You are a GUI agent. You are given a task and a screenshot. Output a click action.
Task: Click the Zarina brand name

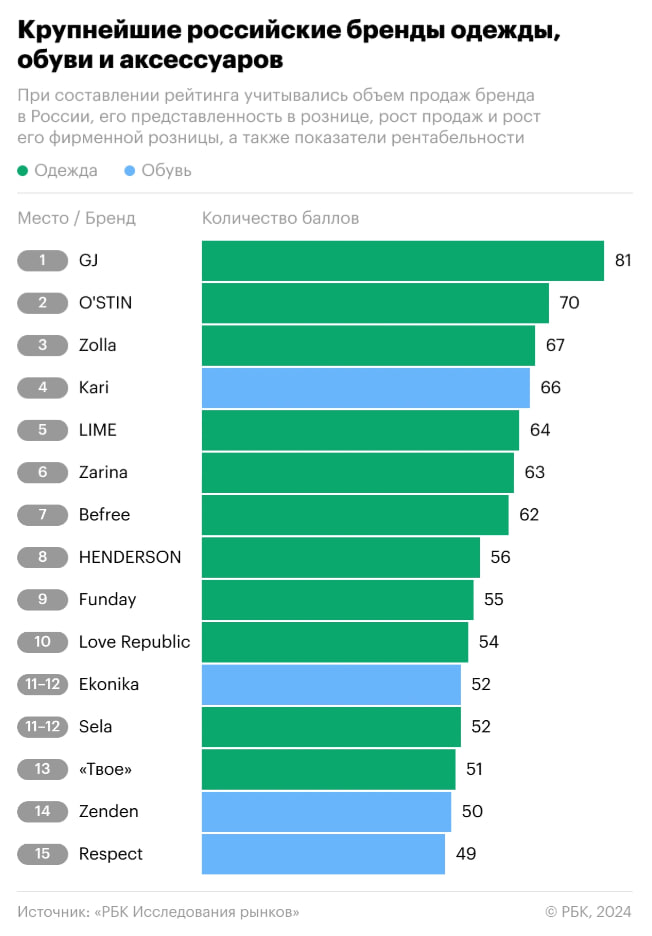(x=103, y=472)
